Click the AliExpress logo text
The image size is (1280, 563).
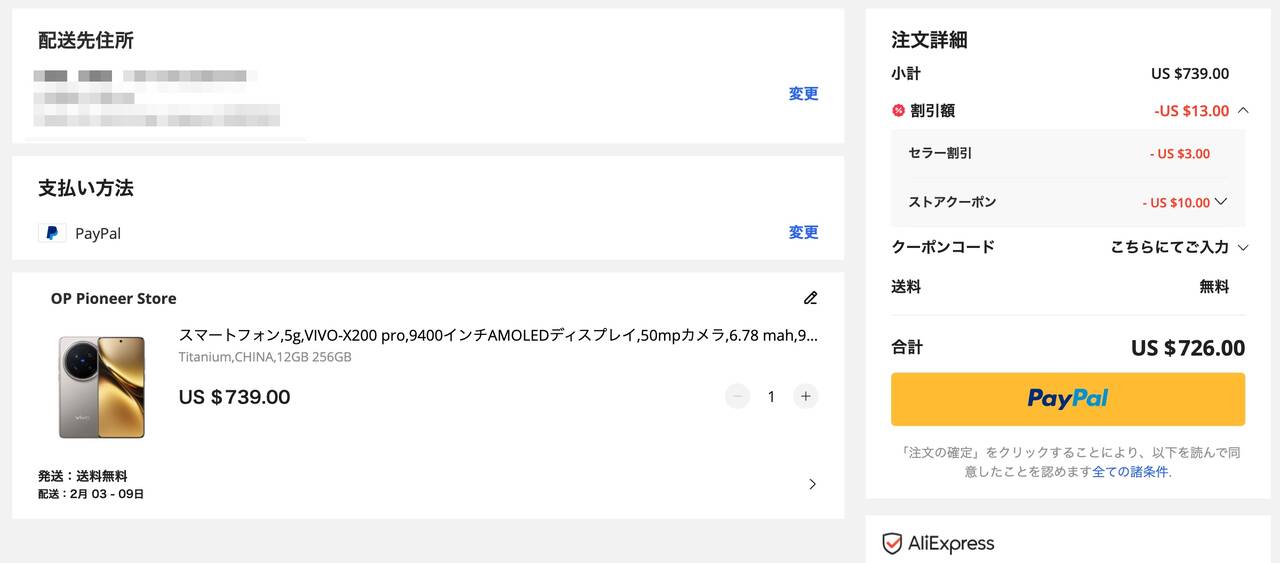click(x=950, y=544)
